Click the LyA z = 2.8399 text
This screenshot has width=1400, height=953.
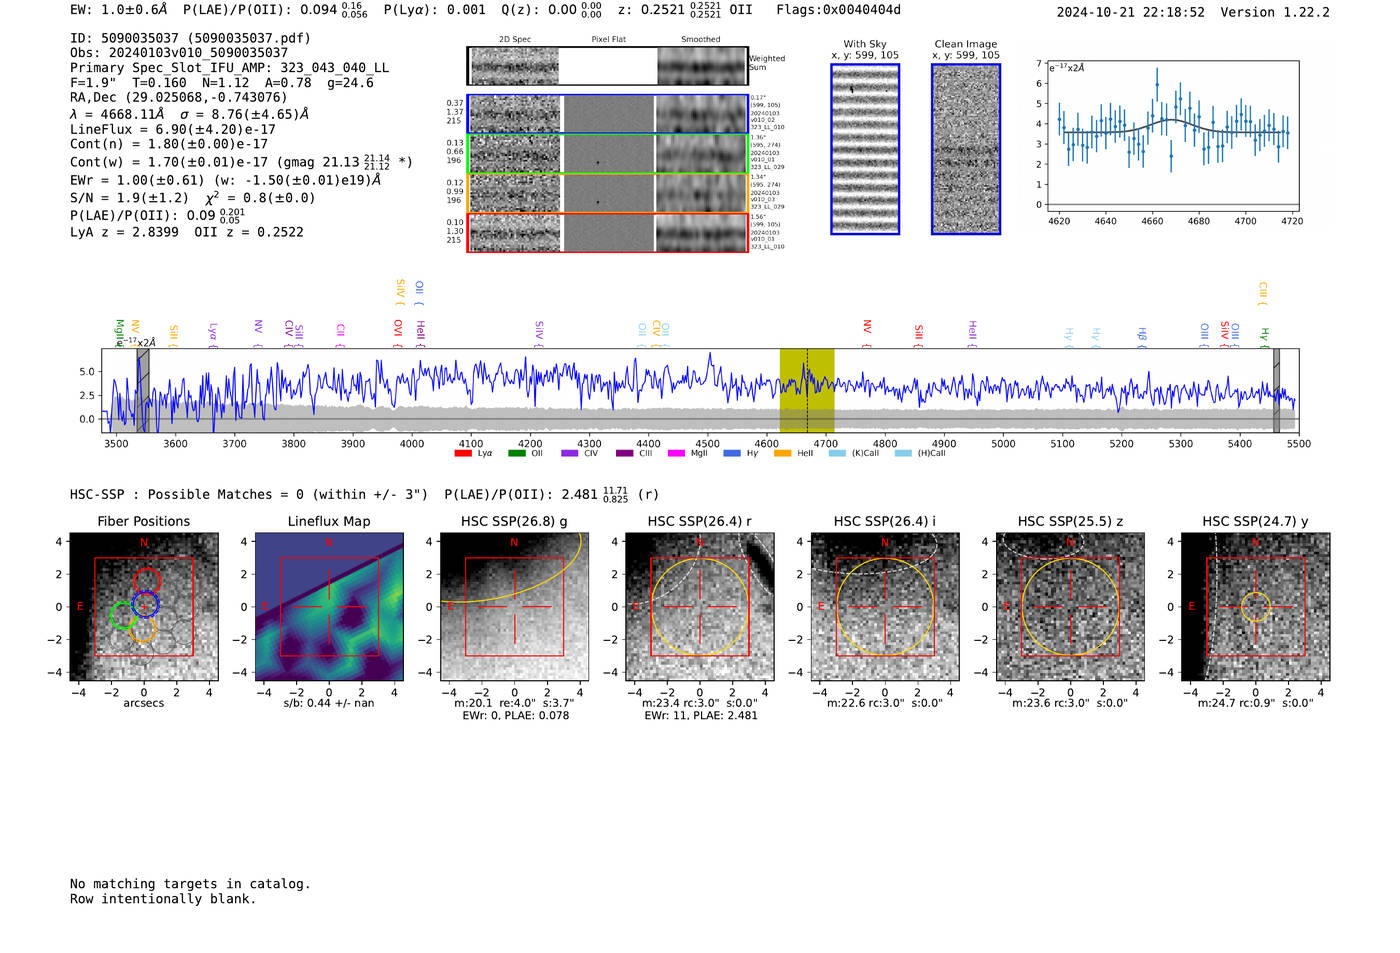124,232
